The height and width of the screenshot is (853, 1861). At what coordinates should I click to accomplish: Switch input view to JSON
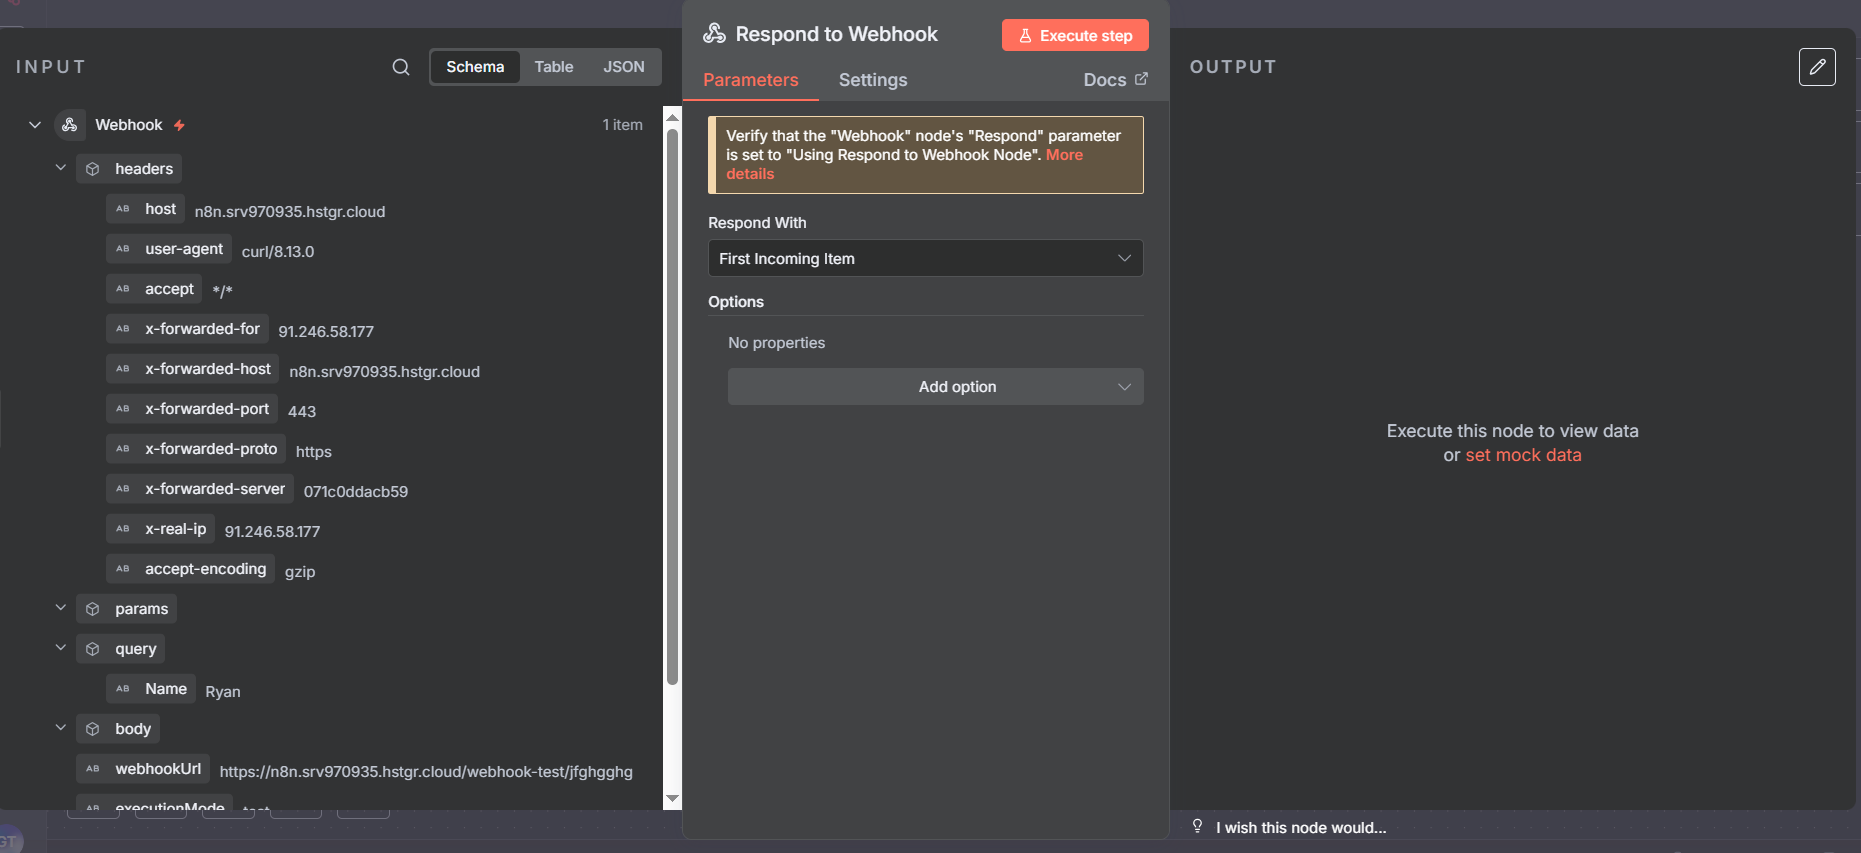623,67
